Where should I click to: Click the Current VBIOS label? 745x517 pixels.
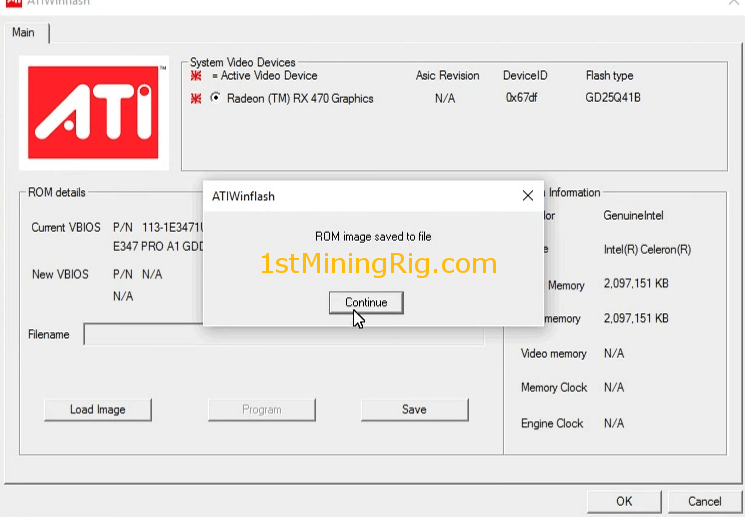pos(66,228)
